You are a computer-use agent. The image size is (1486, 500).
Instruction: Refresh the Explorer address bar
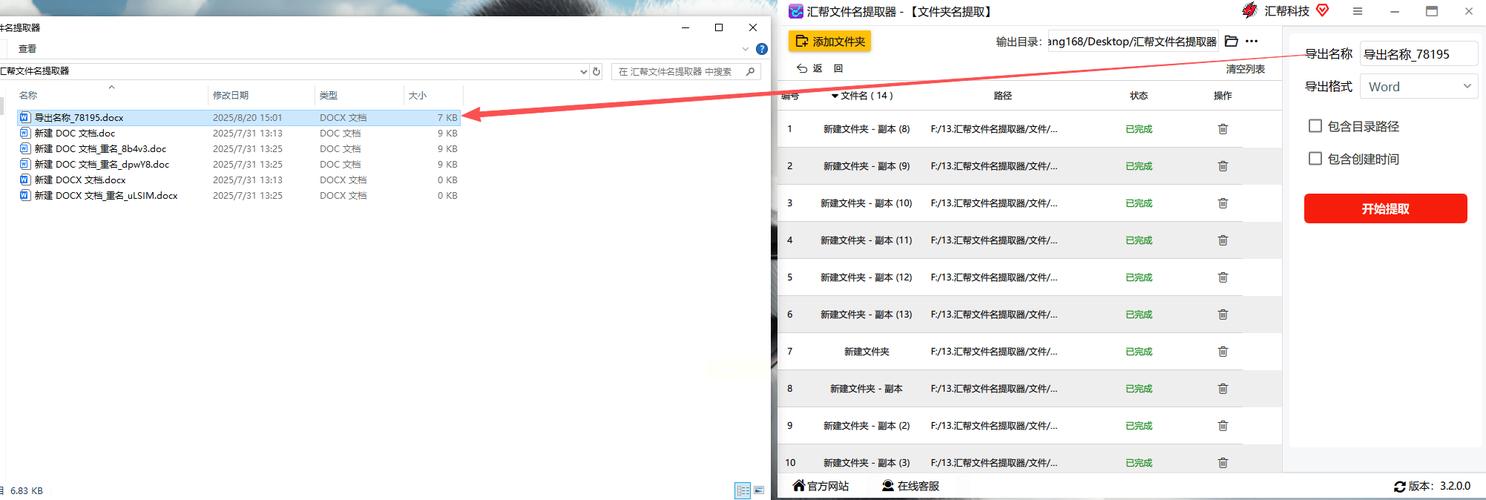pos(597,72)
